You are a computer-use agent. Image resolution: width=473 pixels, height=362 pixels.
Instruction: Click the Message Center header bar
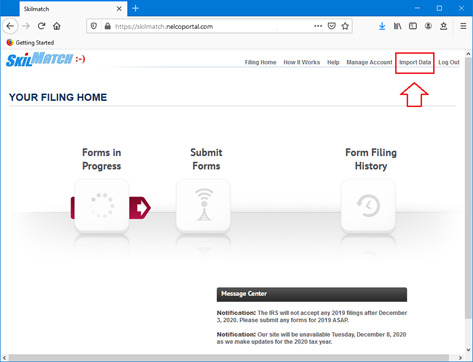(x=312, y=294)
